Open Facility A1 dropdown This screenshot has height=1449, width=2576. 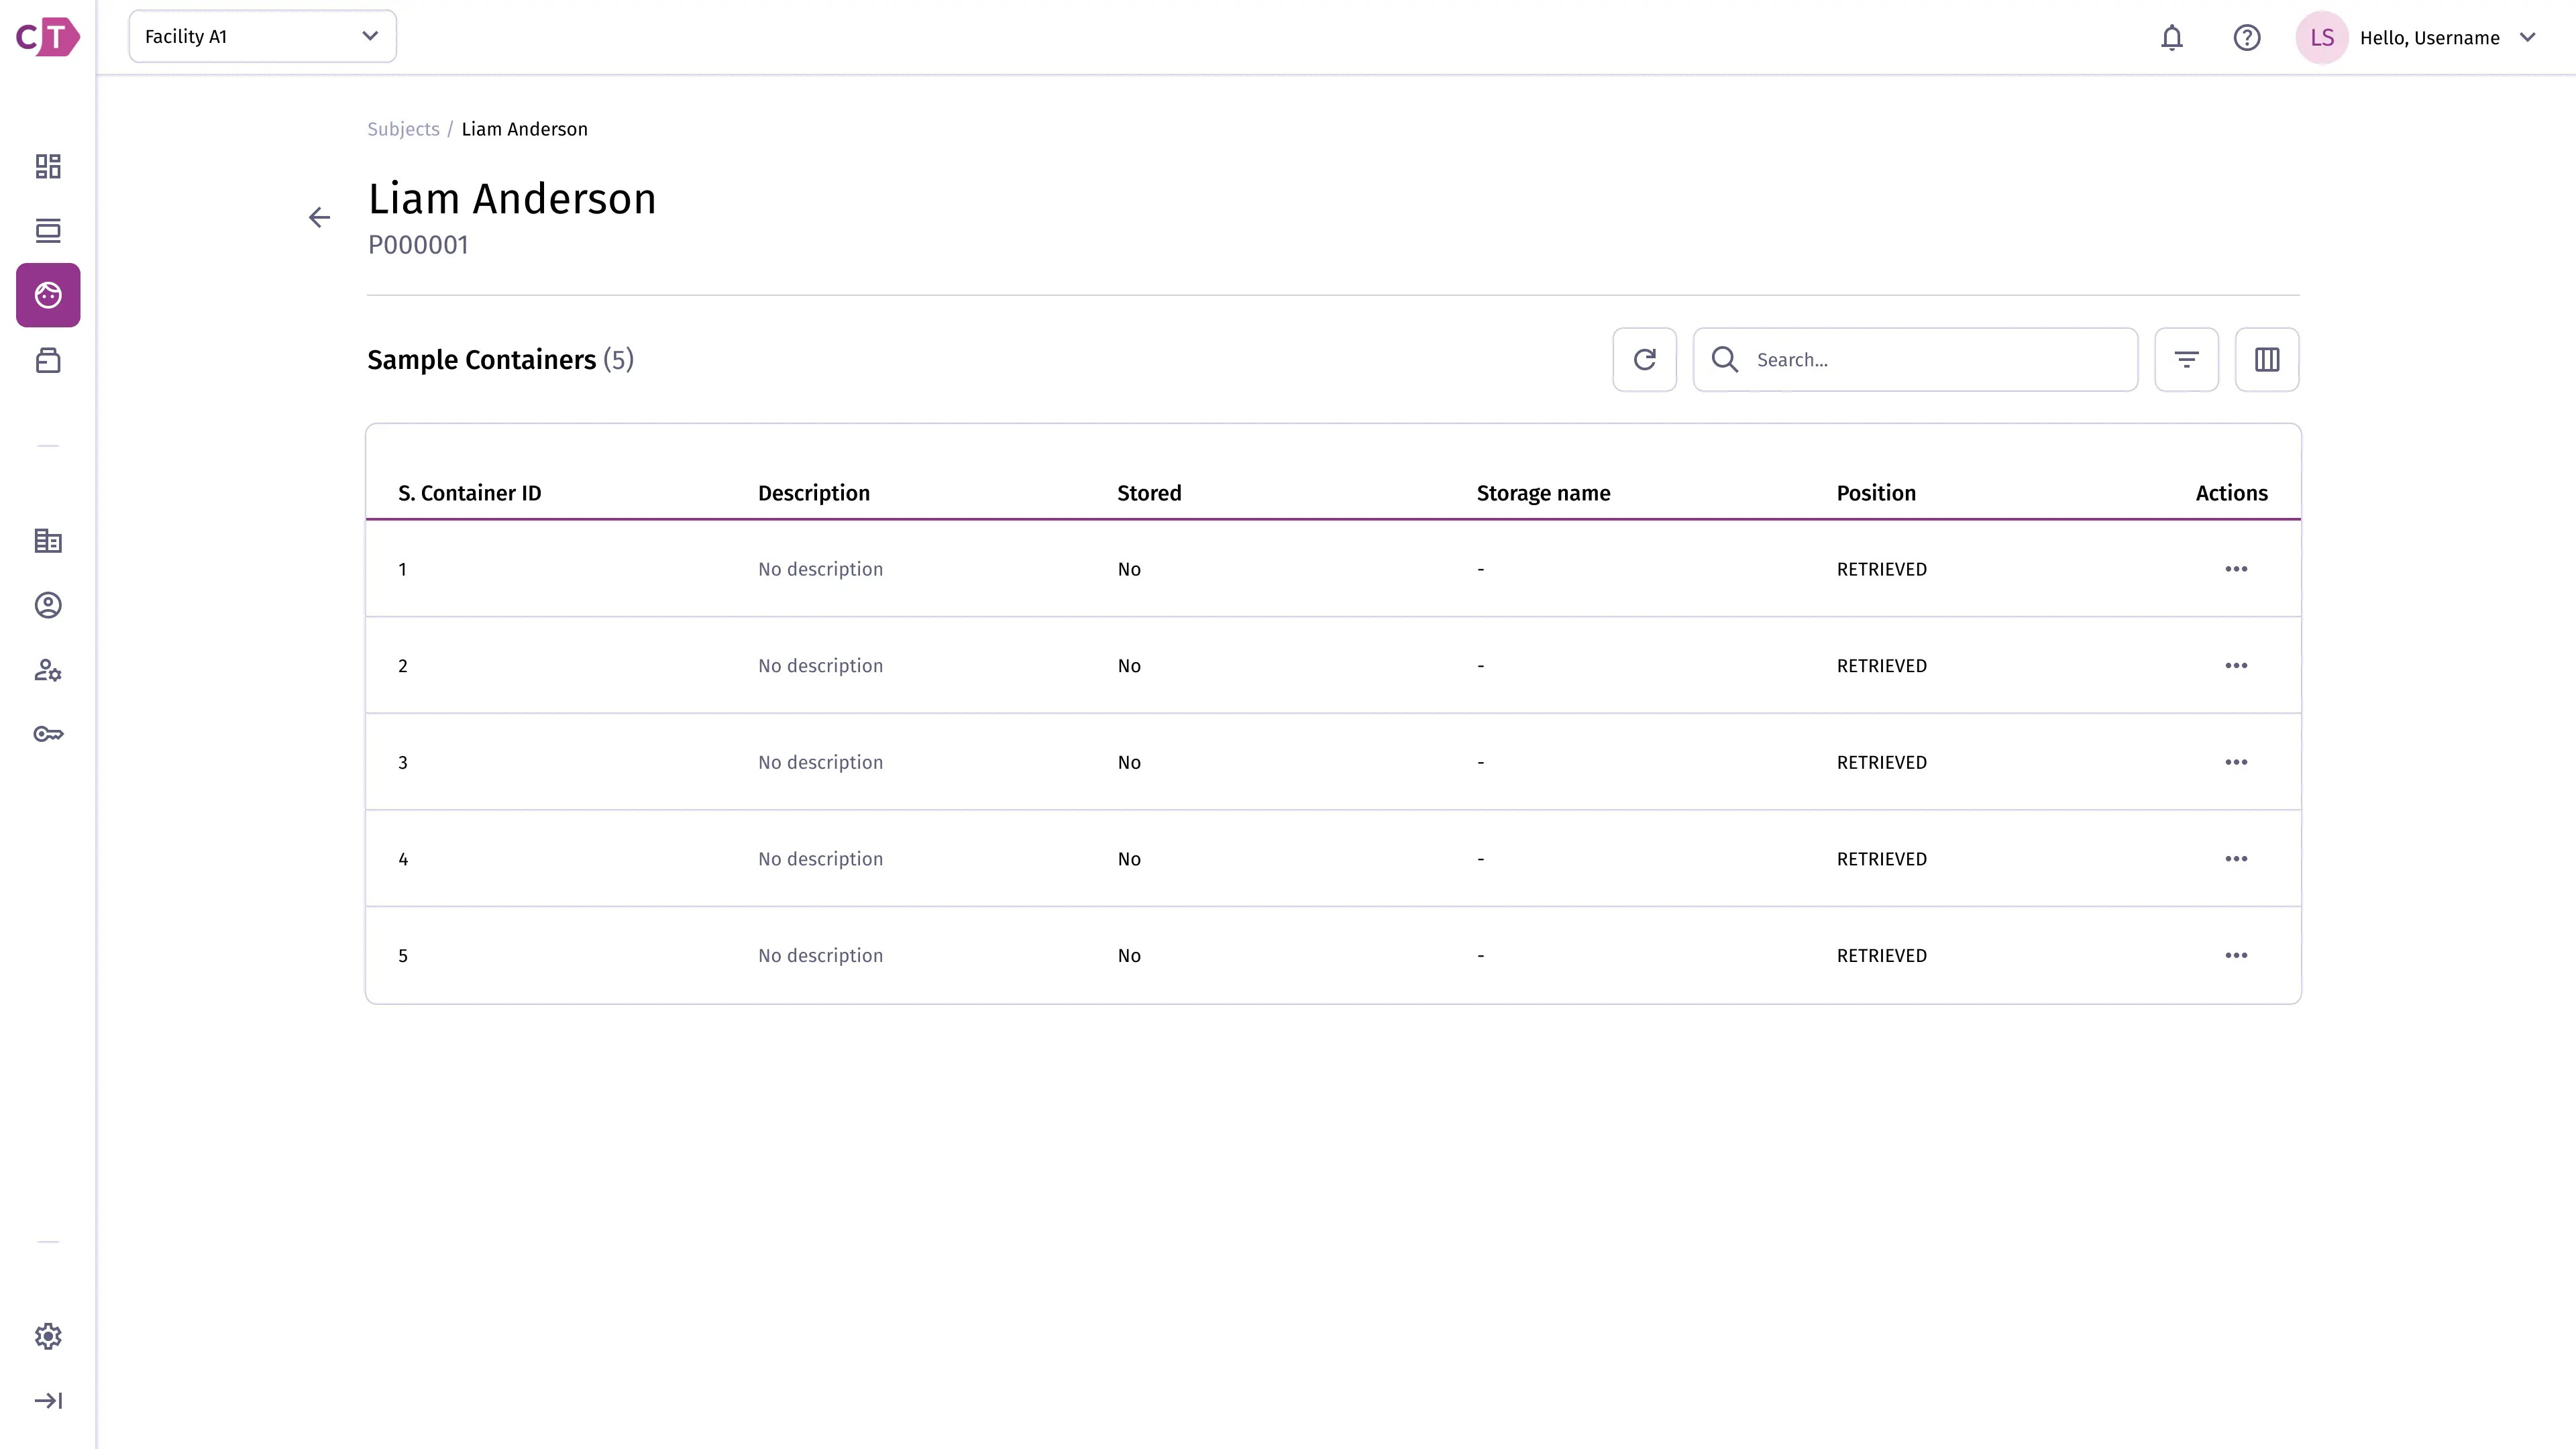coord(262,36)
